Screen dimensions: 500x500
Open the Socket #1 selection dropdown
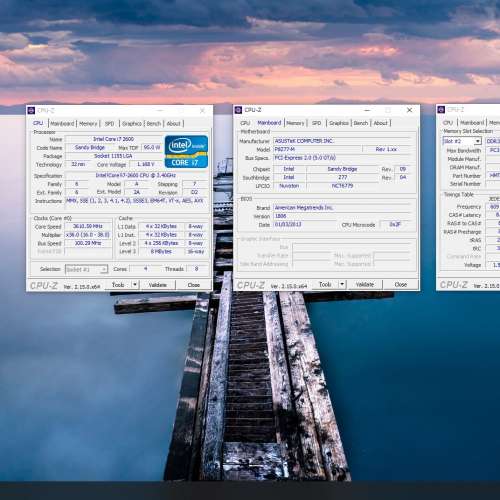(x=86, y=269)
